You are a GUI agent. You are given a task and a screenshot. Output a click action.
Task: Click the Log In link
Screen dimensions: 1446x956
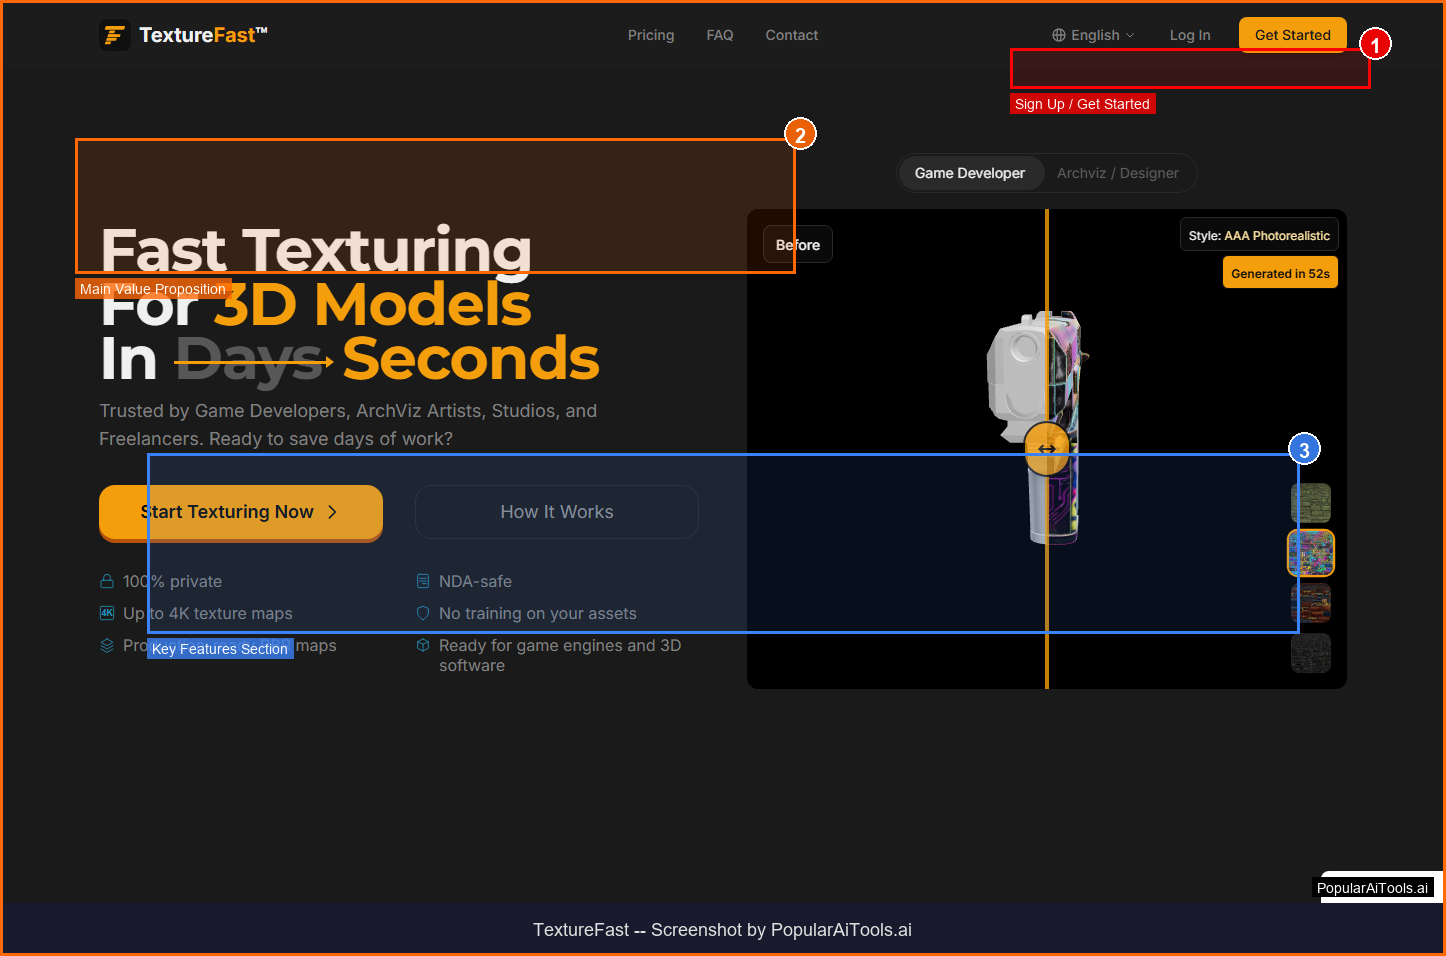pos(1190,35)
